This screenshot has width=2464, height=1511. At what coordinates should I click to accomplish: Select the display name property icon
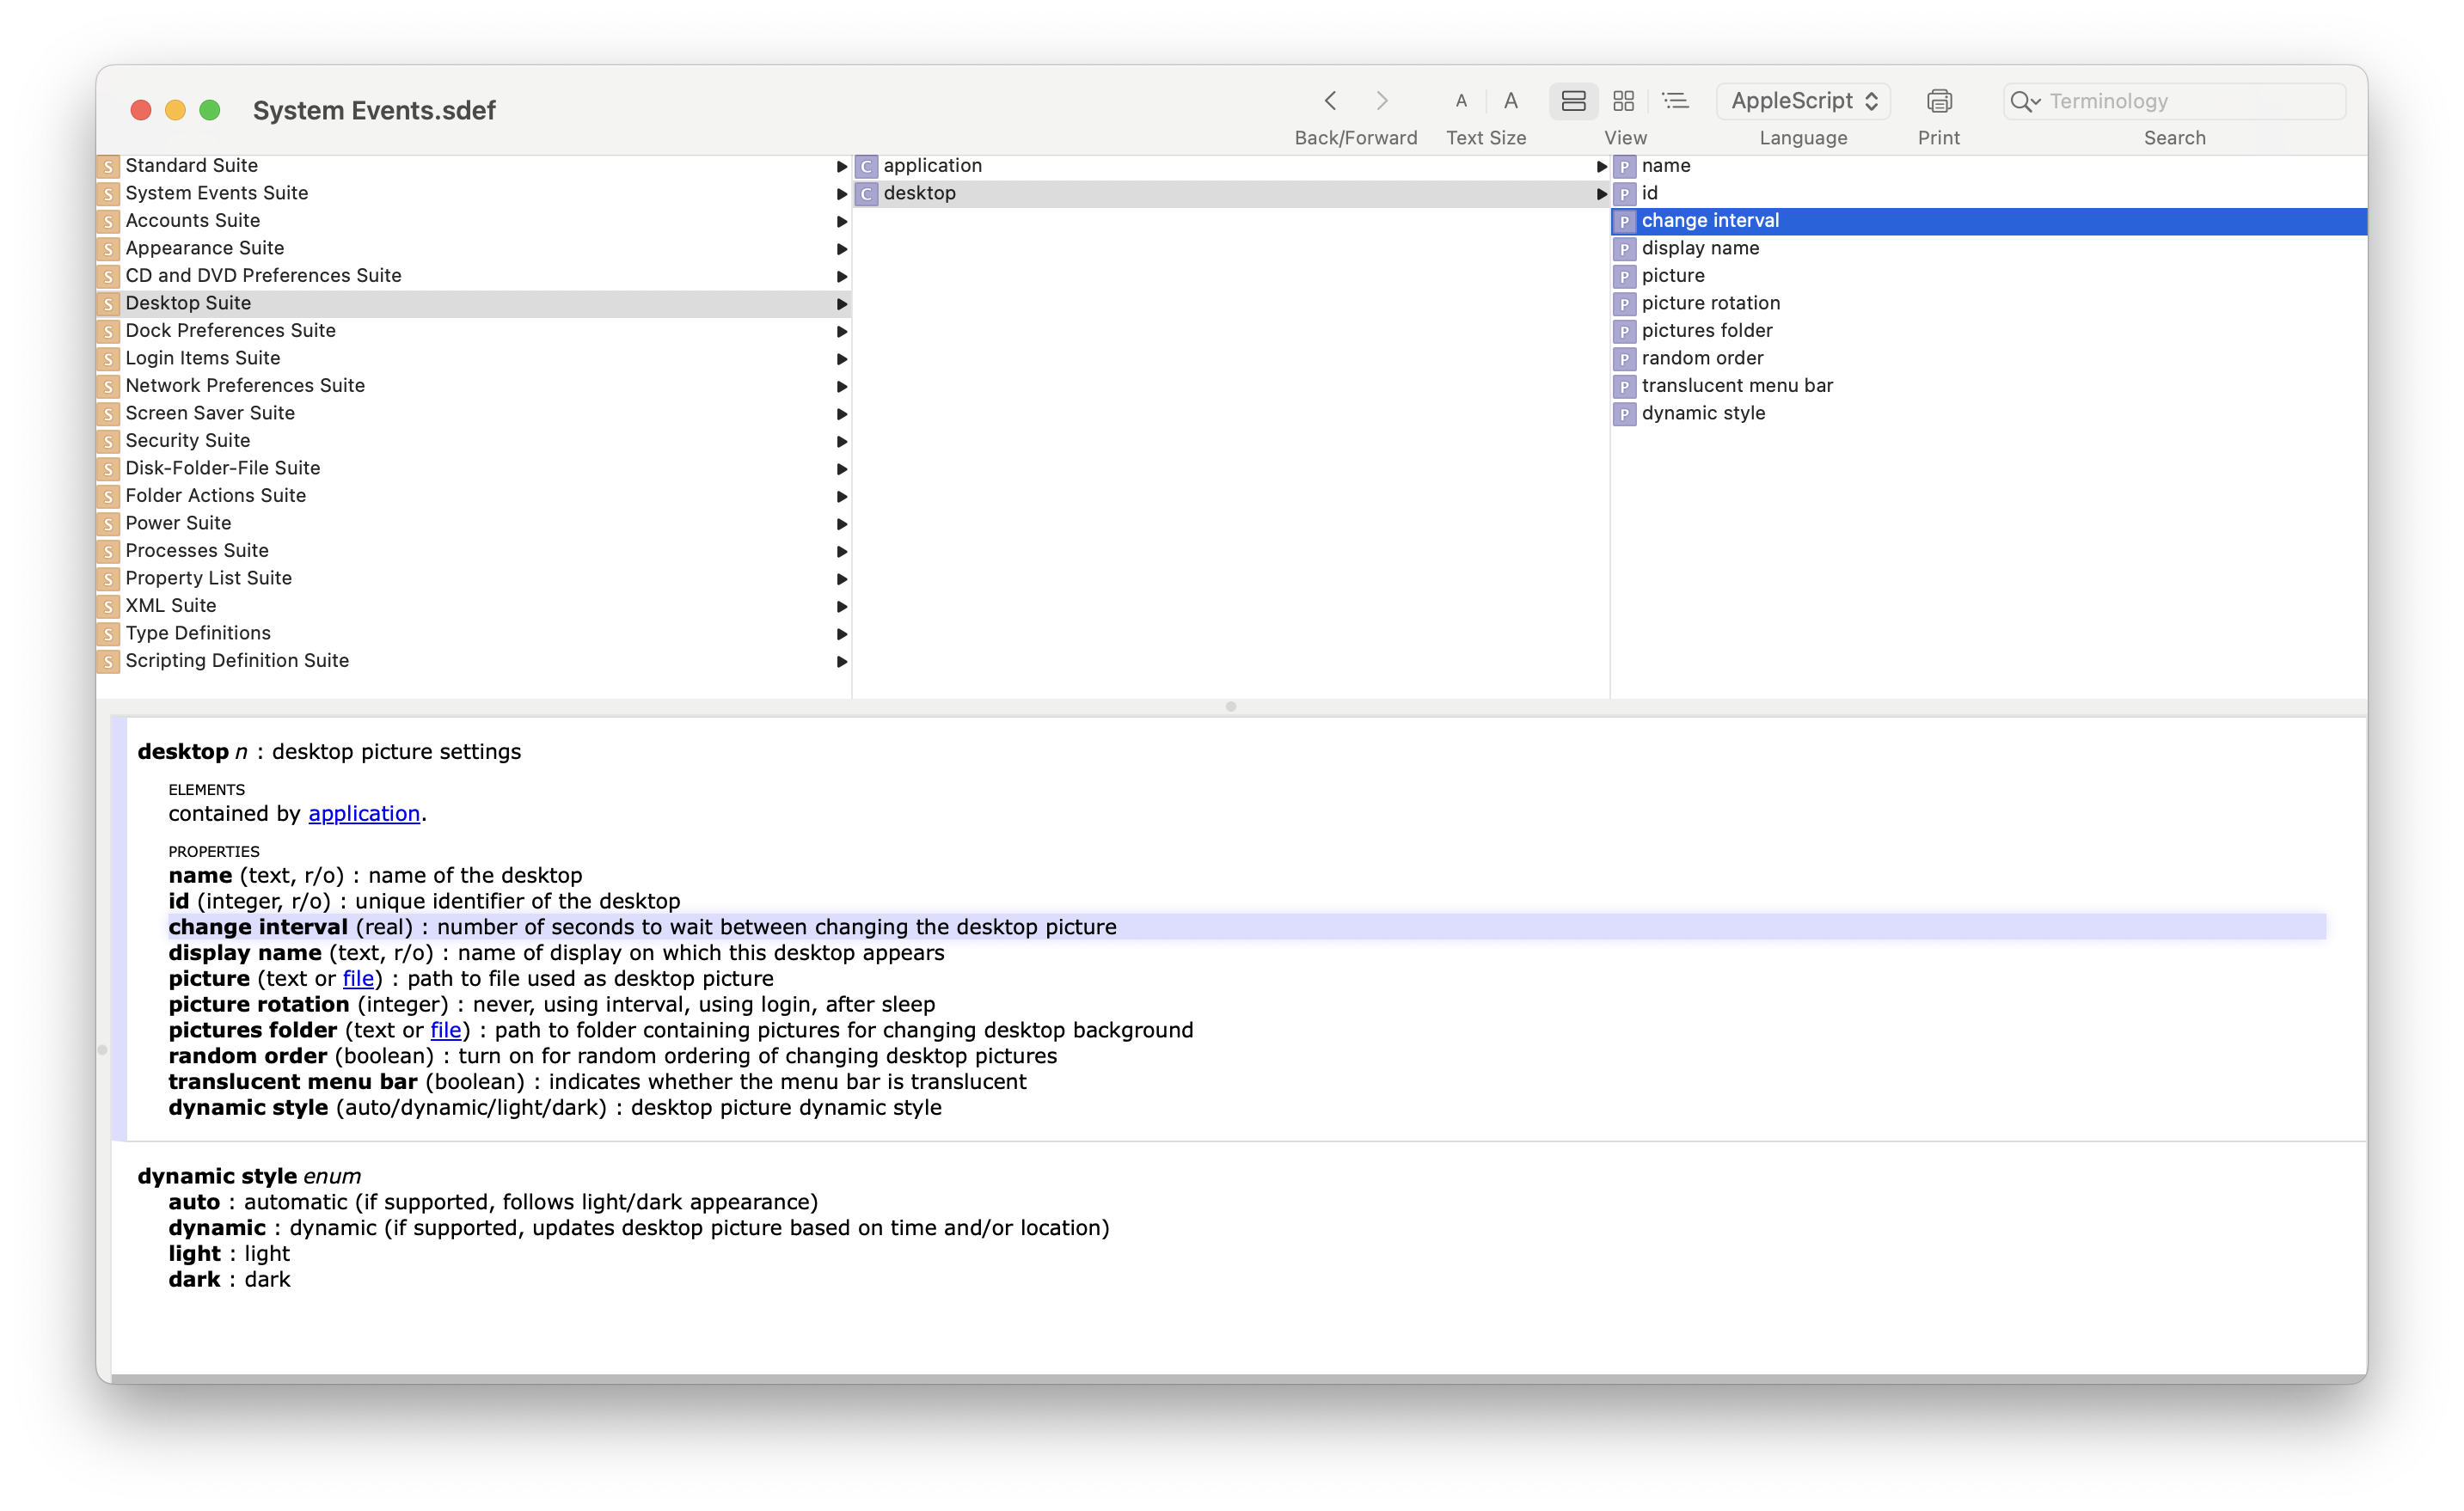tap(1625, 249)
